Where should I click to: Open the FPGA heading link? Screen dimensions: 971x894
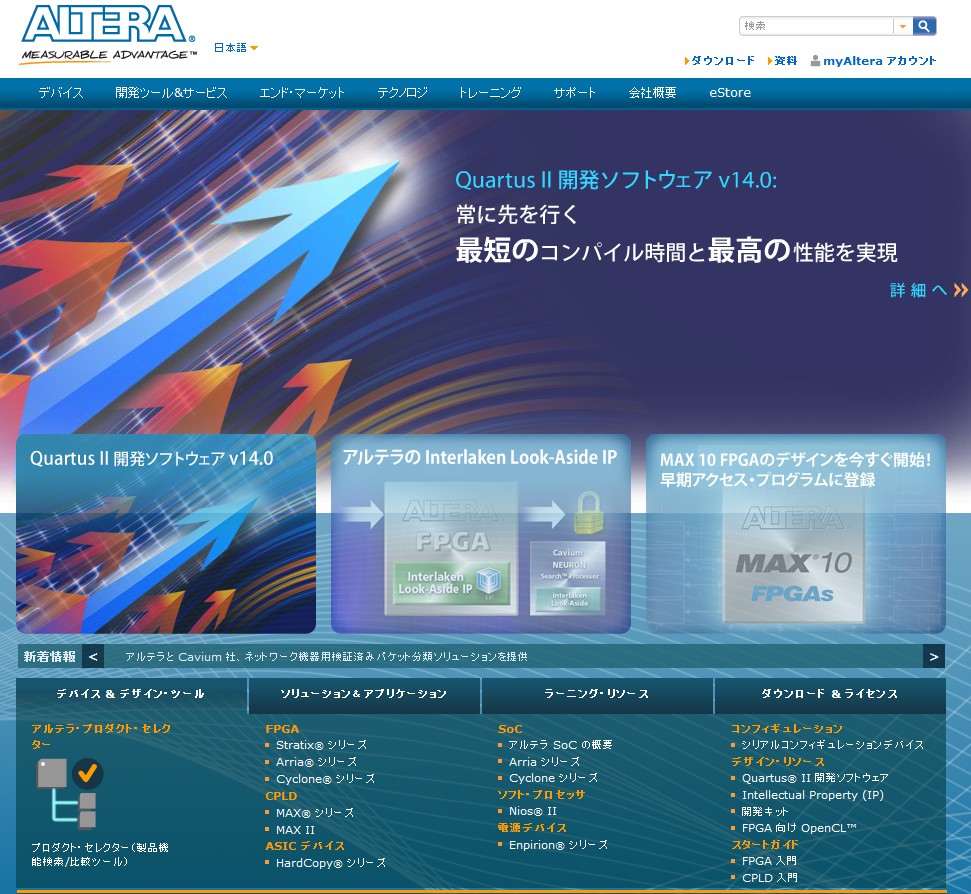(282, 729)
